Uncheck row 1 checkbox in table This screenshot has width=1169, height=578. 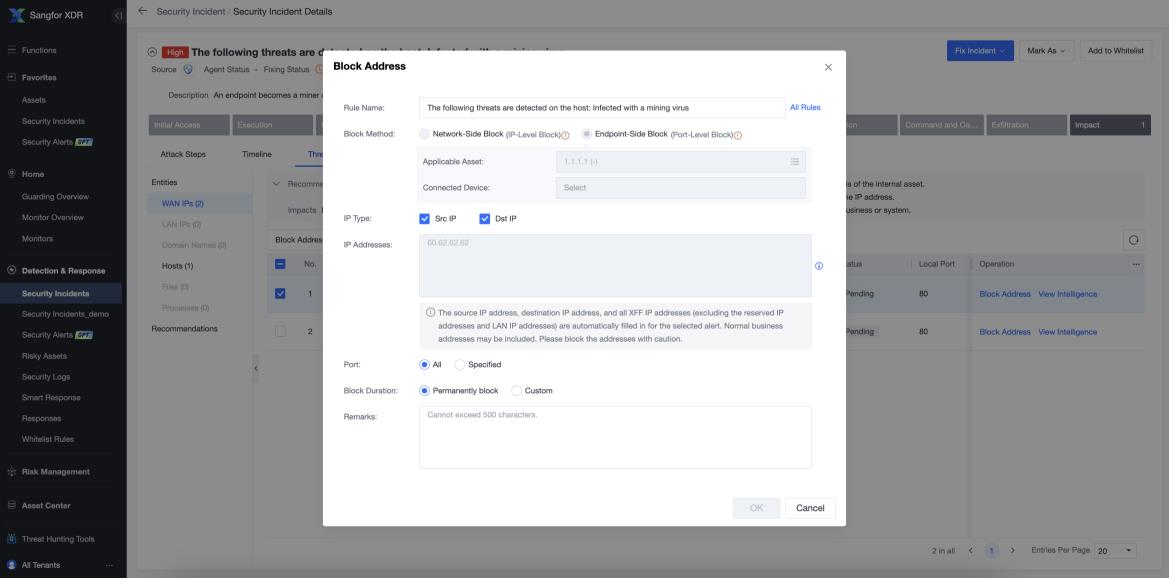coord(280,294)
